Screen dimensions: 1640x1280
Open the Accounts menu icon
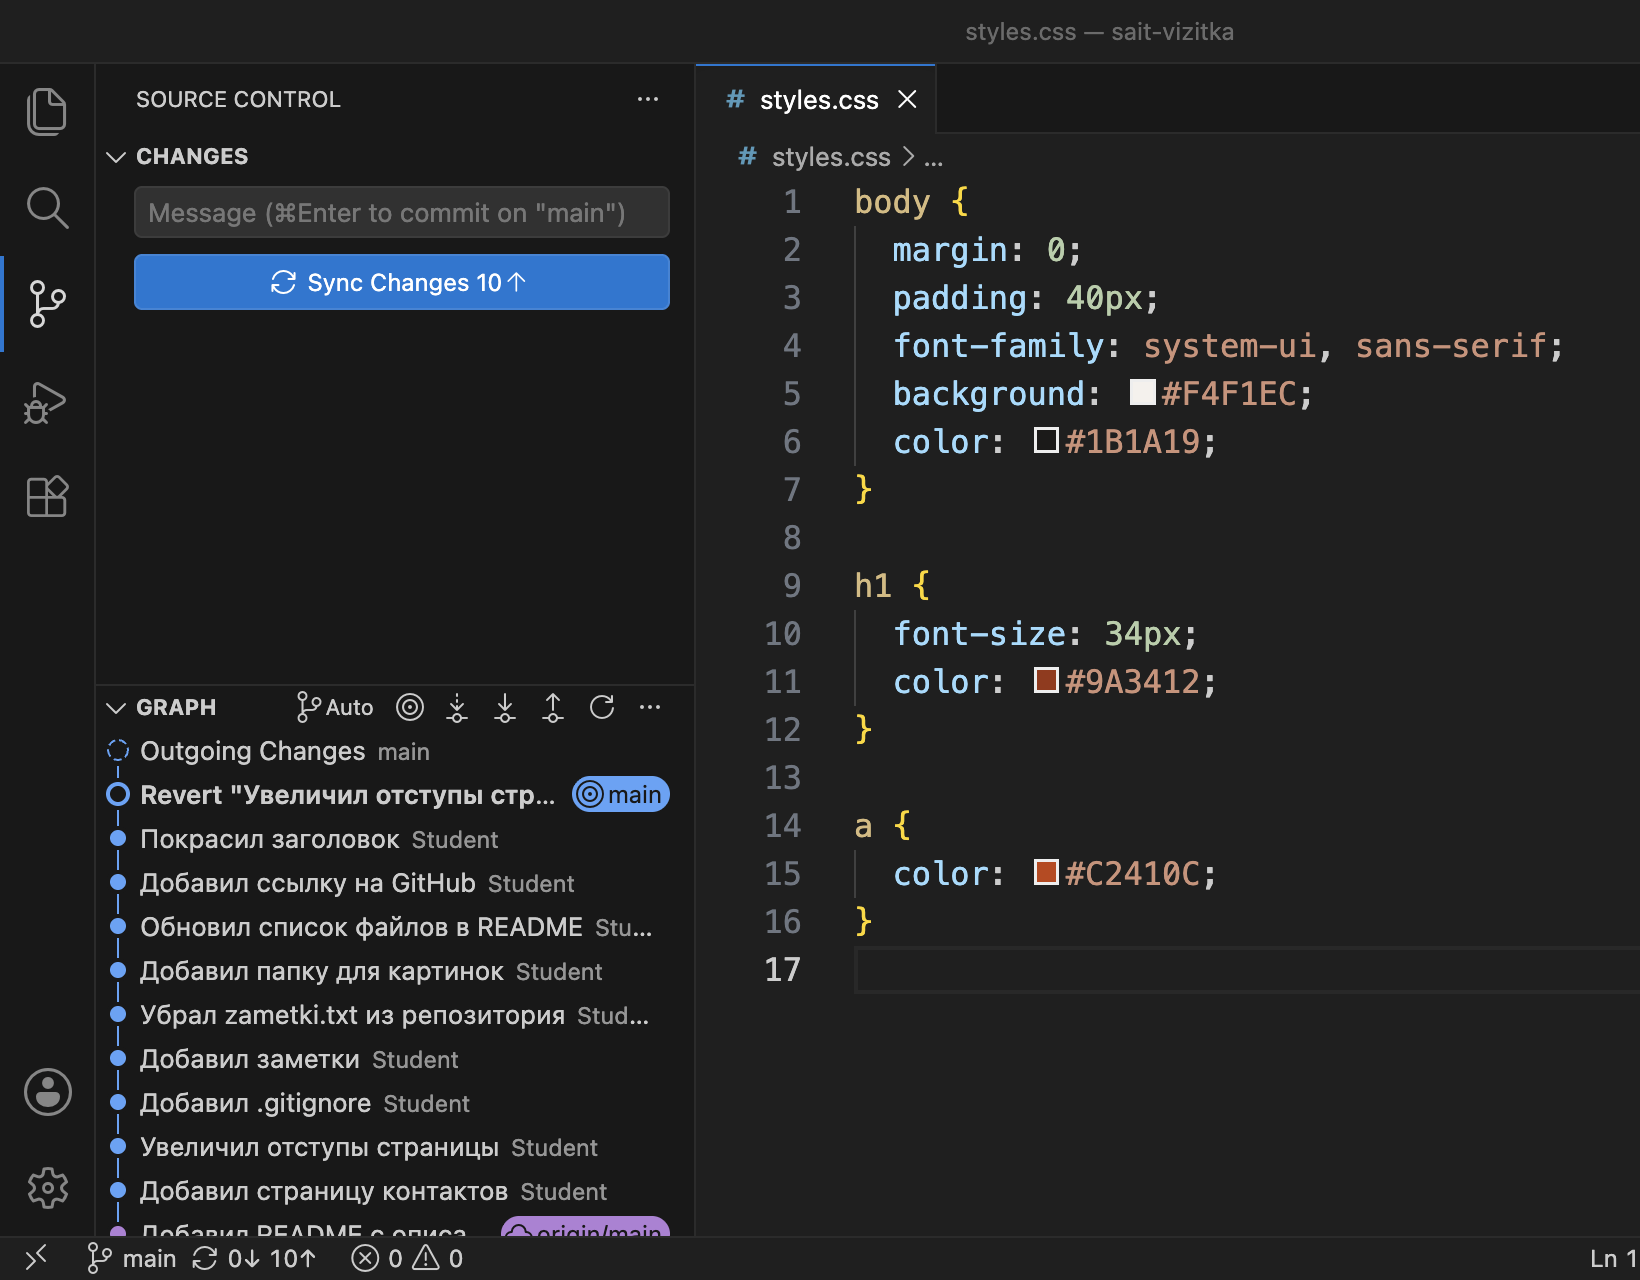coord(47,1091)
